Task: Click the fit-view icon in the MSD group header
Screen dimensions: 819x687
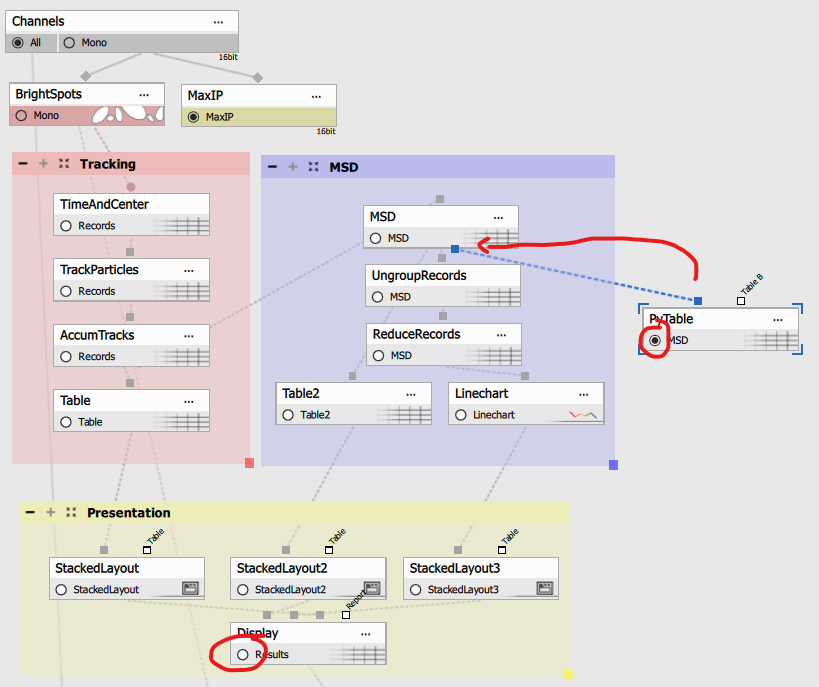Action: coord(314,167)
